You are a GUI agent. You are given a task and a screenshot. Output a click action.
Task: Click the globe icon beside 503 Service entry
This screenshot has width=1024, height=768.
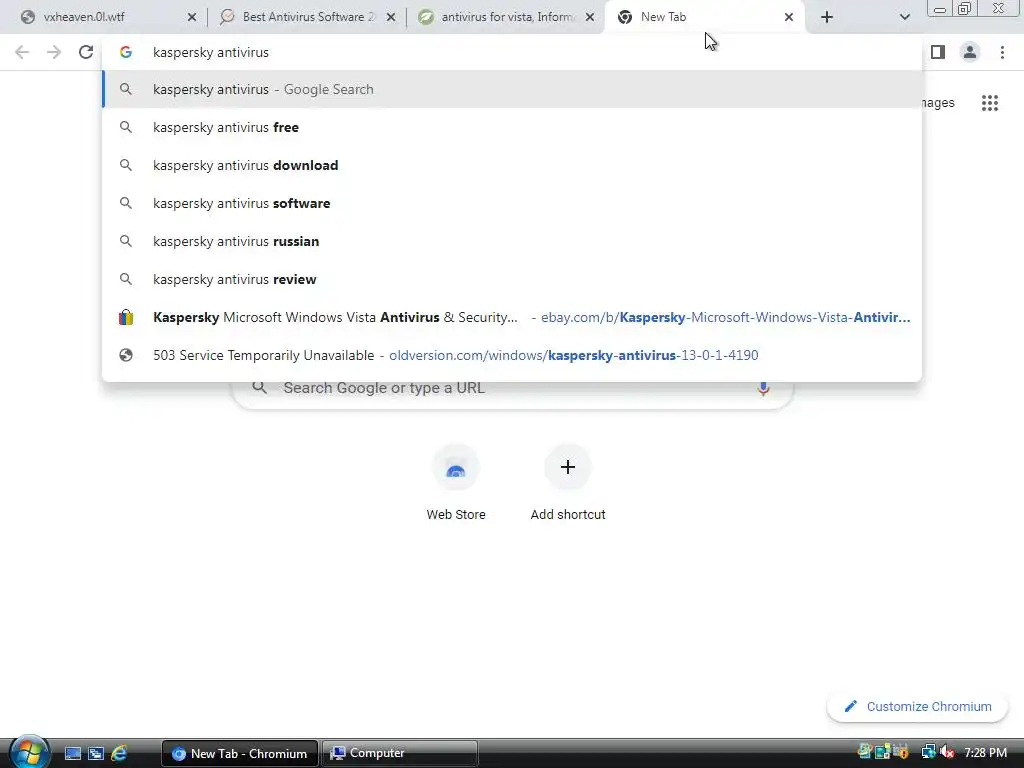point(126,355)
